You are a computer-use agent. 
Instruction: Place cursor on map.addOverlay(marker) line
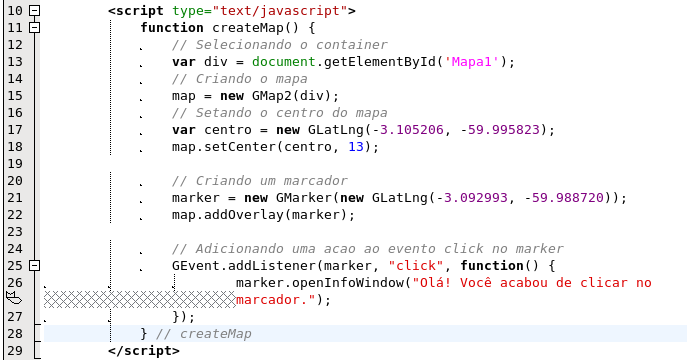(x=263, y=215)
